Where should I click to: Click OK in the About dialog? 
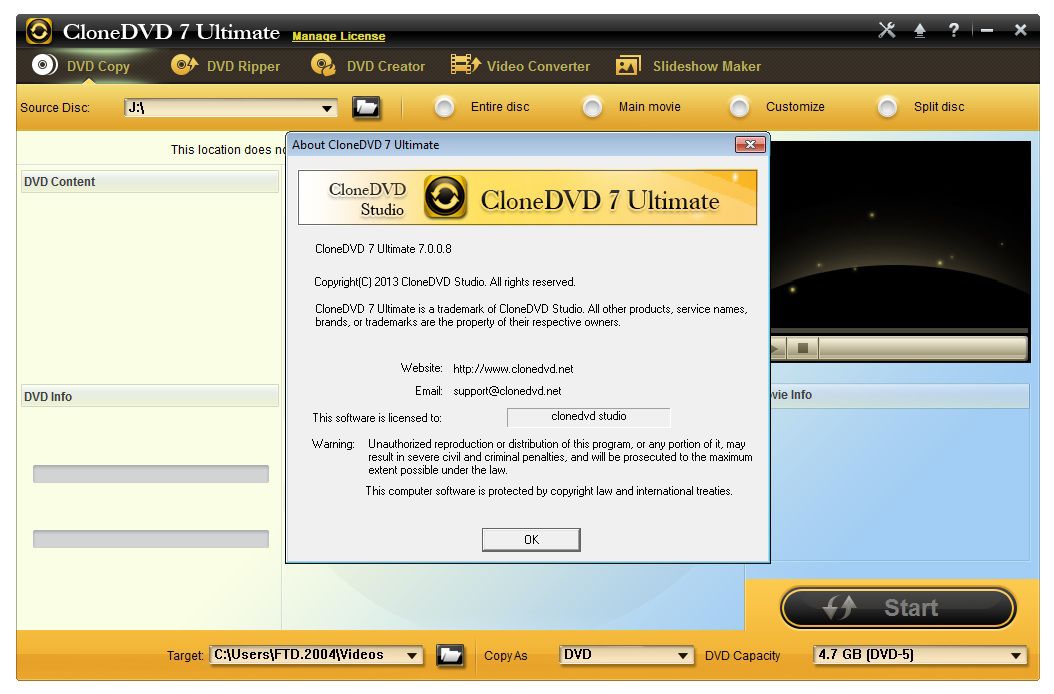click(531, 539)
